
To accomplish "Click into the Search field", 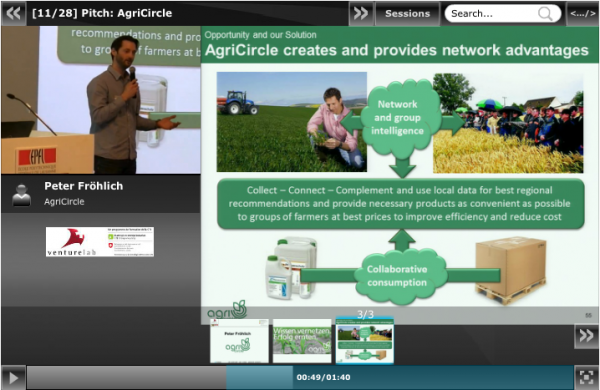I will coord(494,14).
